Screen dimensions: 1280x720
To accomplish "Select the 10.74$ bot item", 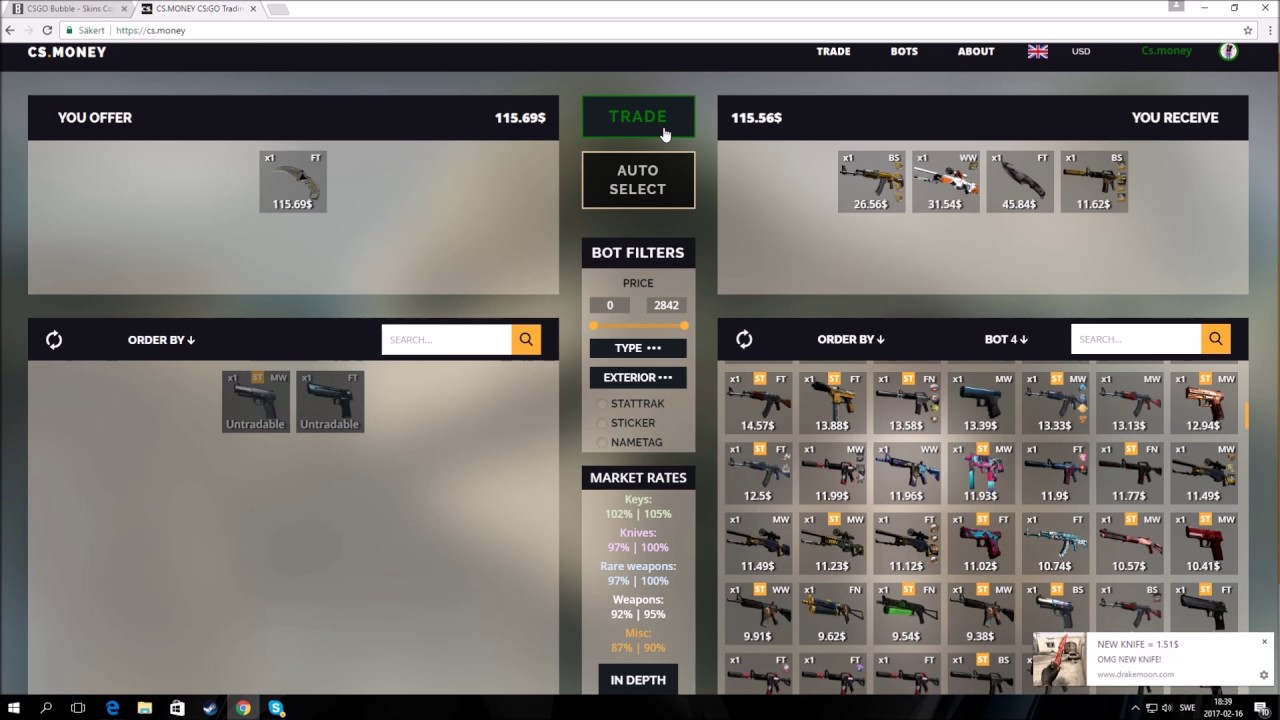I will [x=1055, y=543].
